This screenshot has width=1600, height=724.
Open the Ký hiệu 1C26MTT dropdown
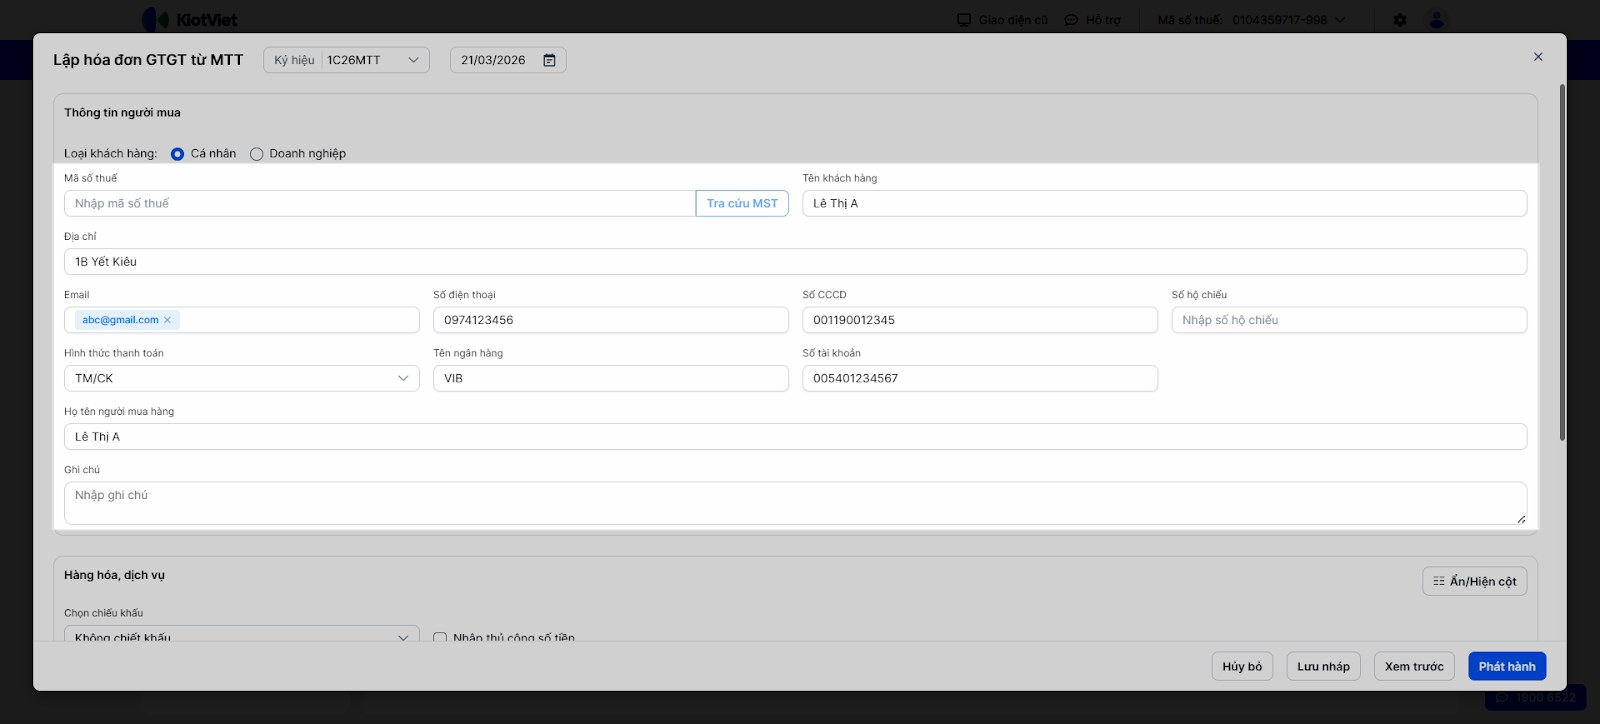346,60
